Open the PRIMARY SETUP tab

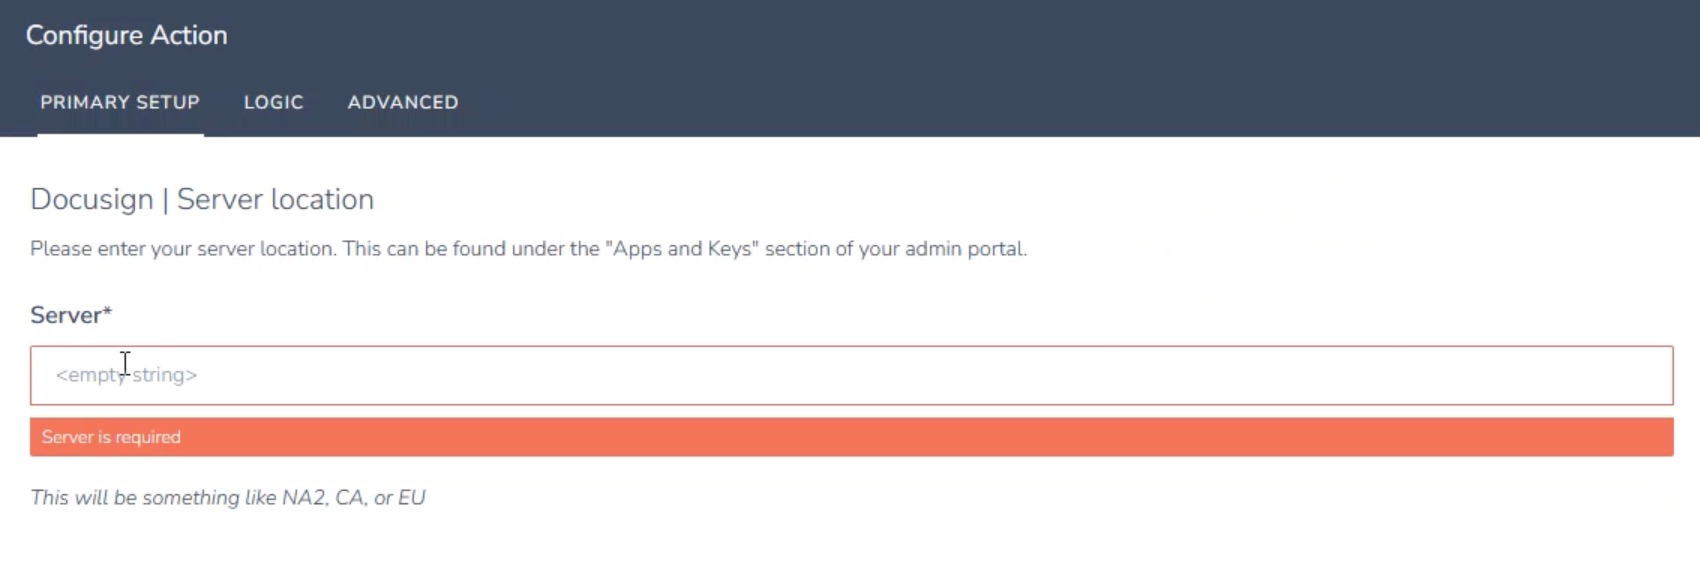pyautogui.click(x=120, y=102)
